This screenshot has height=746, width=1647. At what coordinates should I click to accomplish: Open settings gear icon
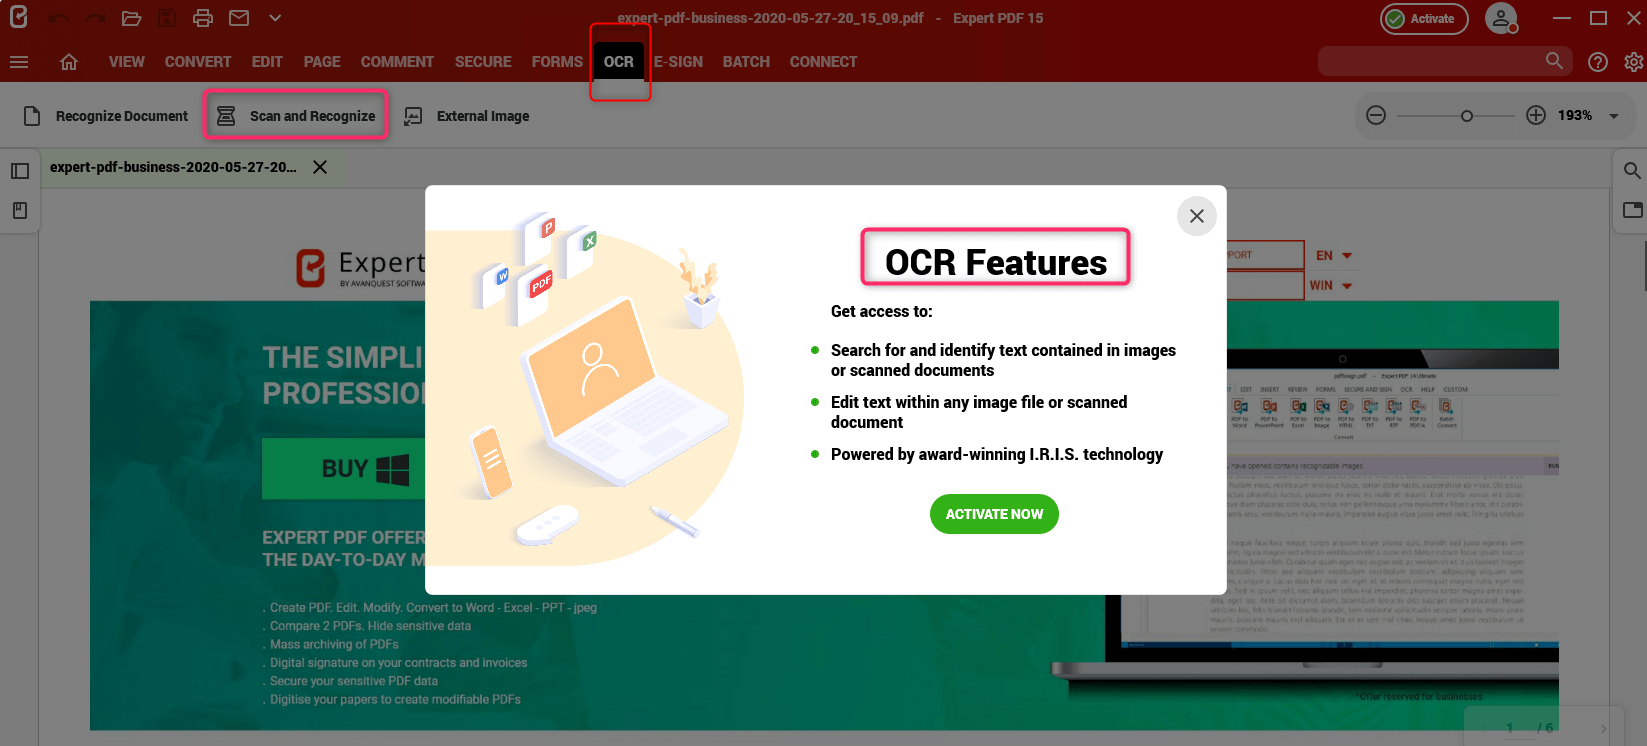pyautogui.click(x=1634, y=62)
